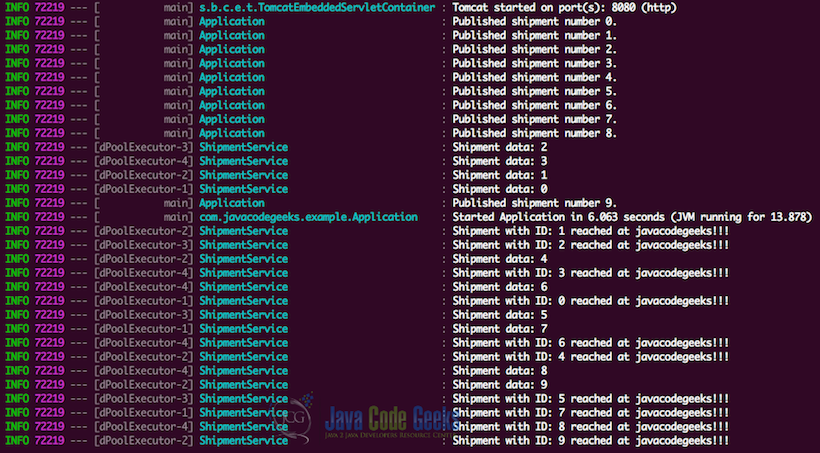820x453 pixels.
Task: Click 'Shipment data: 2' log message
Action: tap(500, 147)
